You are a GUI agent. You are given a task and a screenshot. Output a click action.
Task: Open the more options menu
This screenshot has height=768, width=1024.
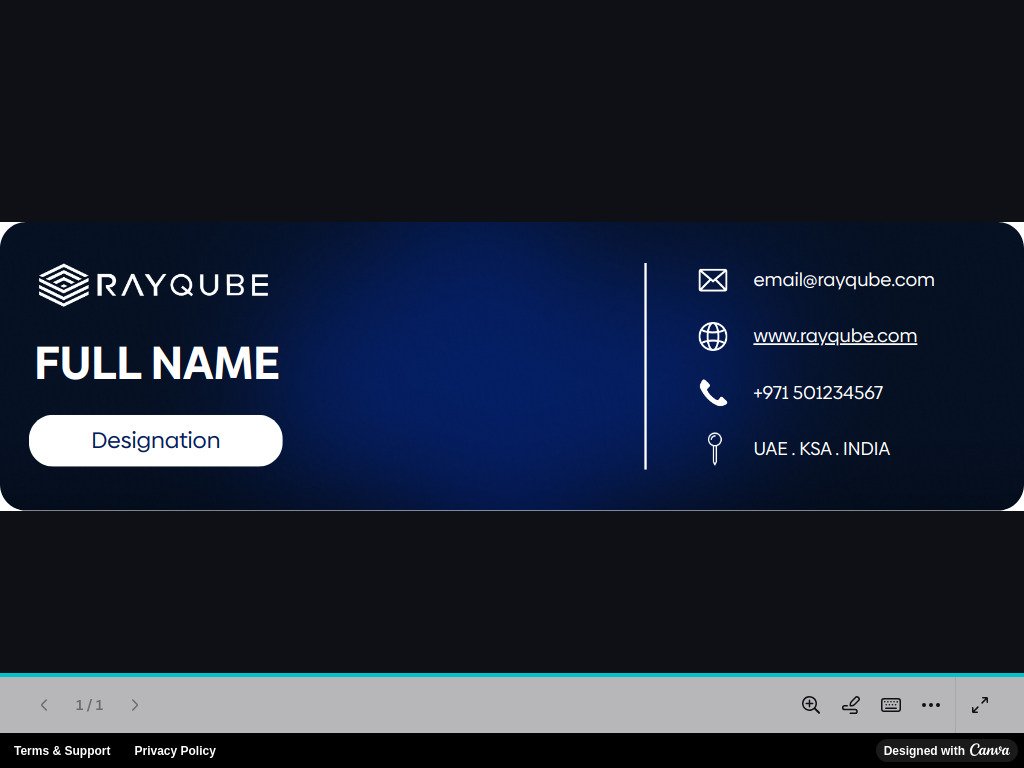[x=930, y=705]
